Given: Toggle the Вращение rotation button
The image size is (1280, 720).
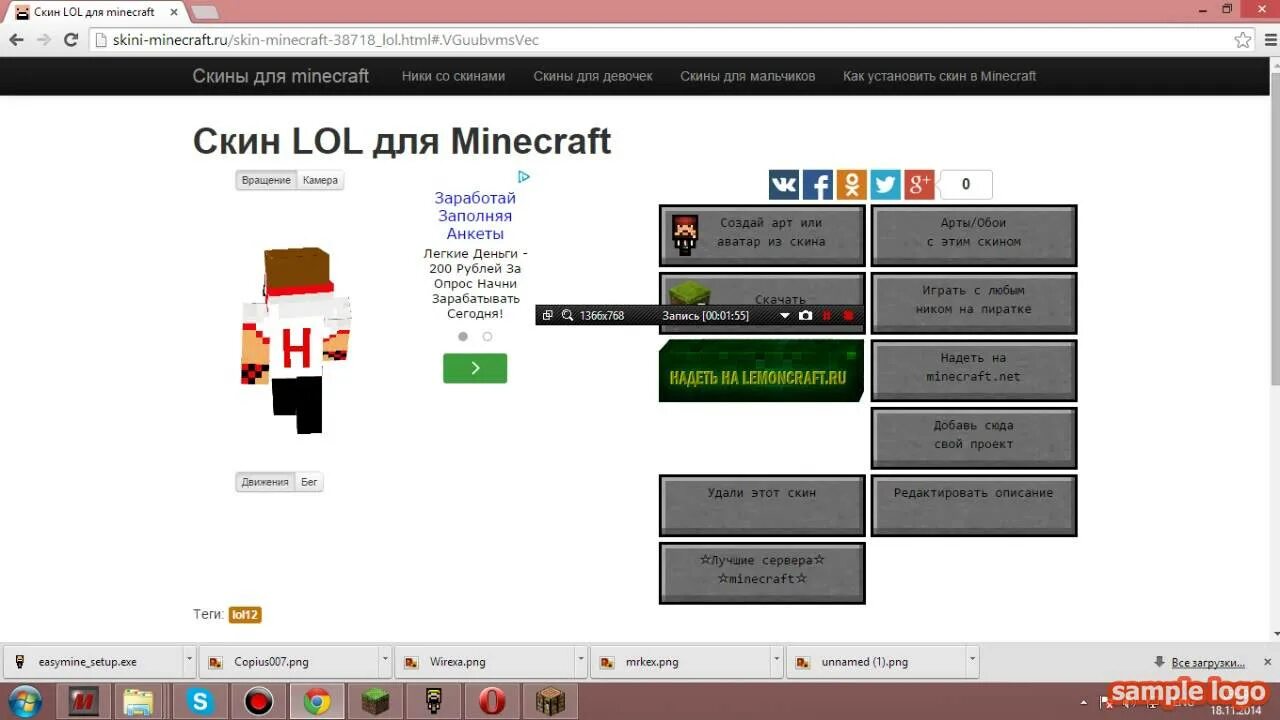Looking at the screenshot, I should pyautogui.click(x=266, y=180).
